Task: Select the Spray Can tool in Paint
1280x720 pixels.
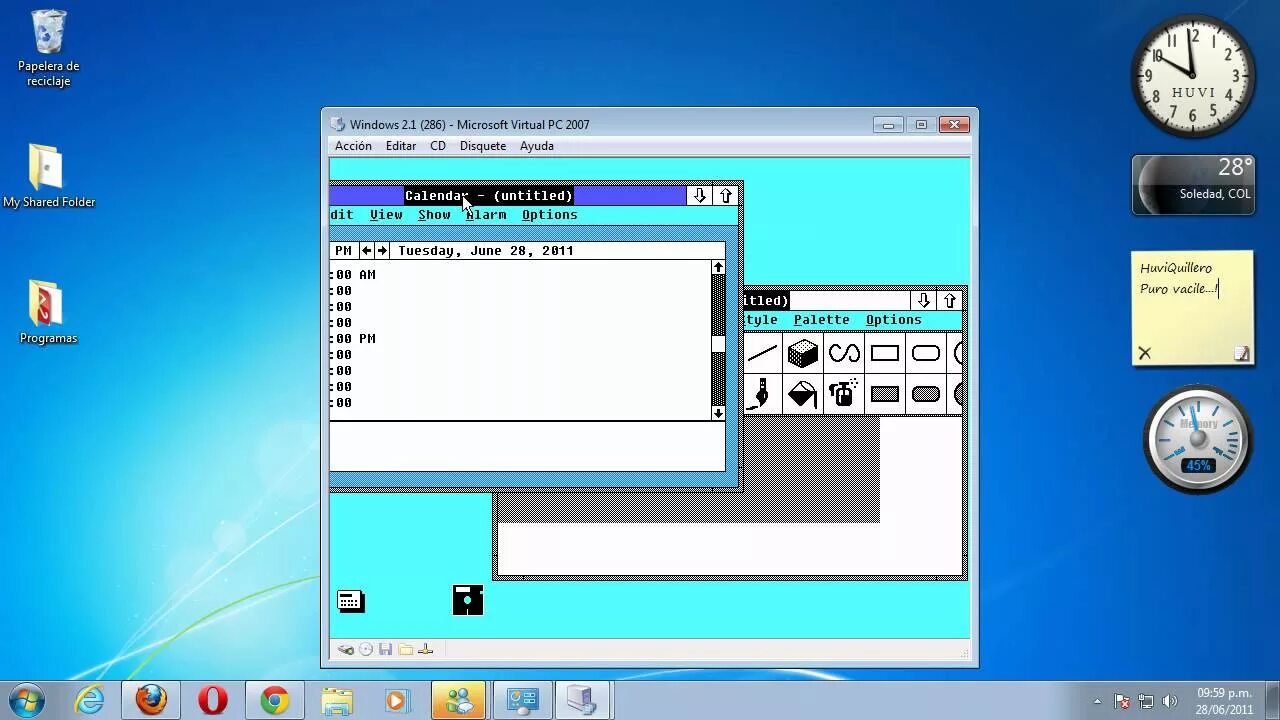Action: click(844, 394)
